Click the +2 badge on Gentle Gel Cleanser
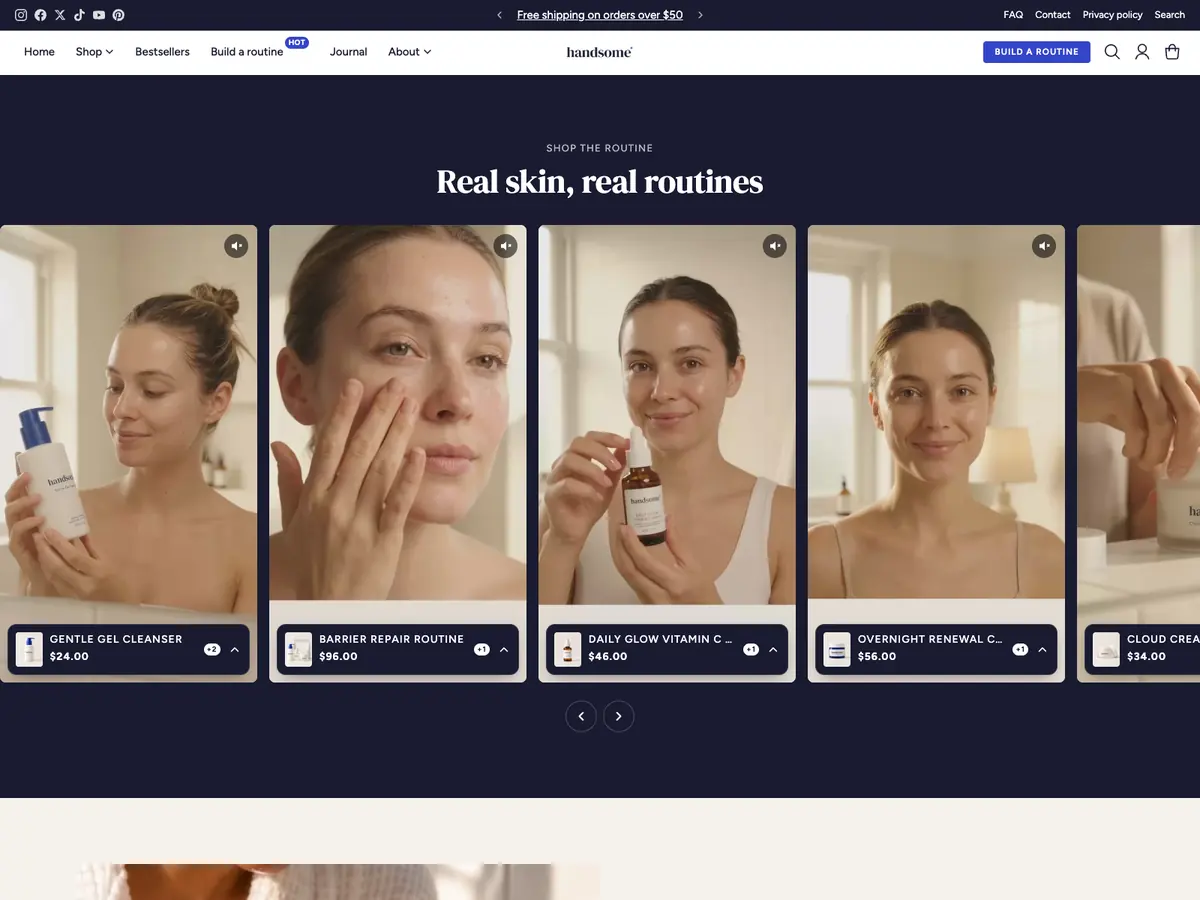 pyautogui.click(x=212, y=649)
